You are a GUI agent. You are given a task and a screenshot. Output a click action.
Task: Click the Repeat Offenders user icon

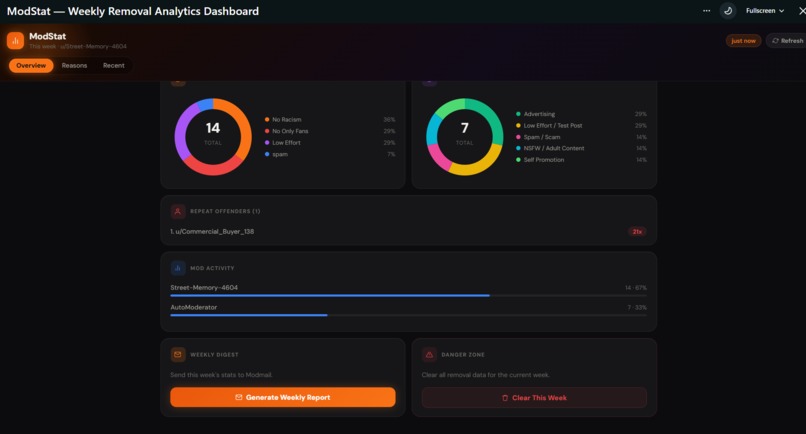click(178, 211)
